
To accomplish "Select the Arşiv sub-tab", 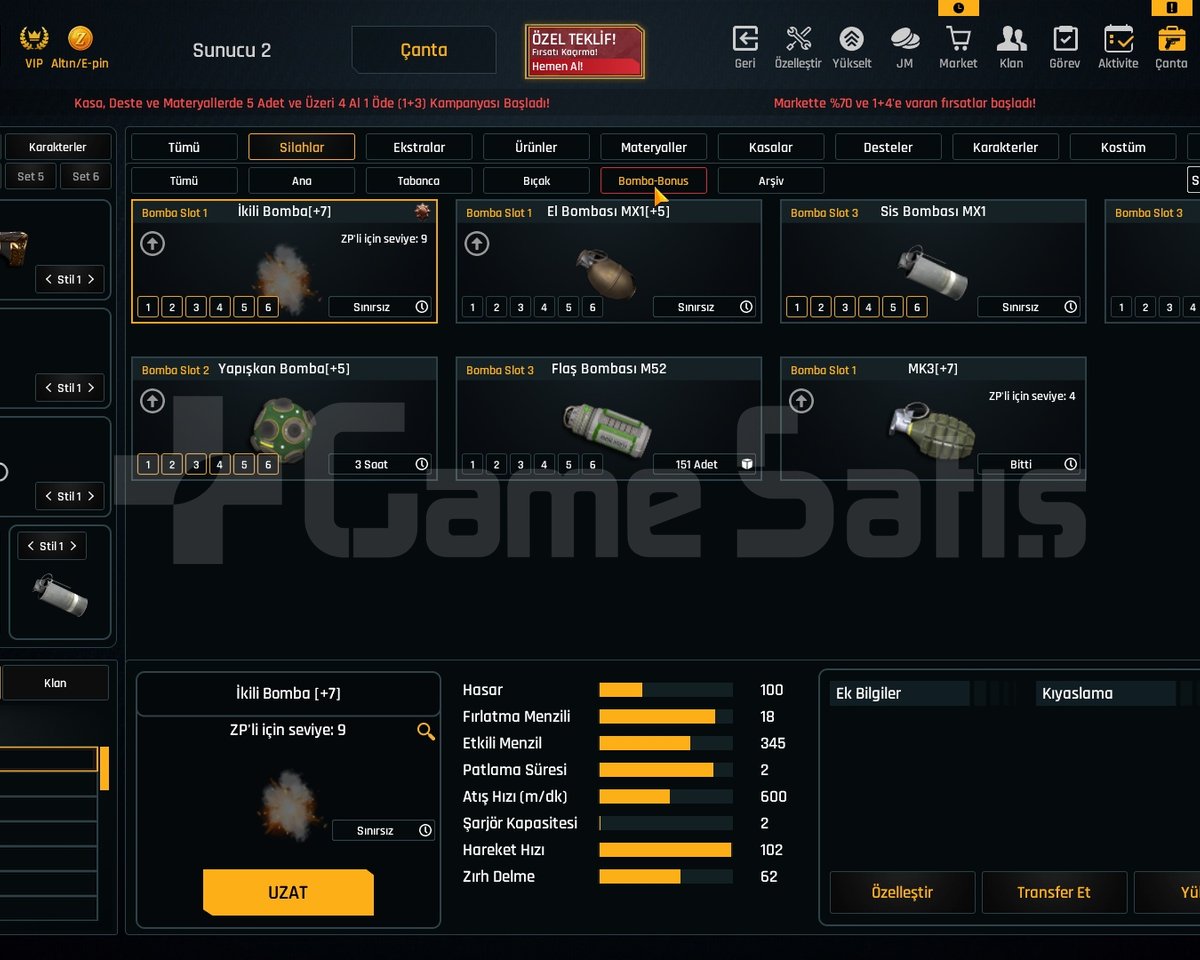I will tap(771, 181).
